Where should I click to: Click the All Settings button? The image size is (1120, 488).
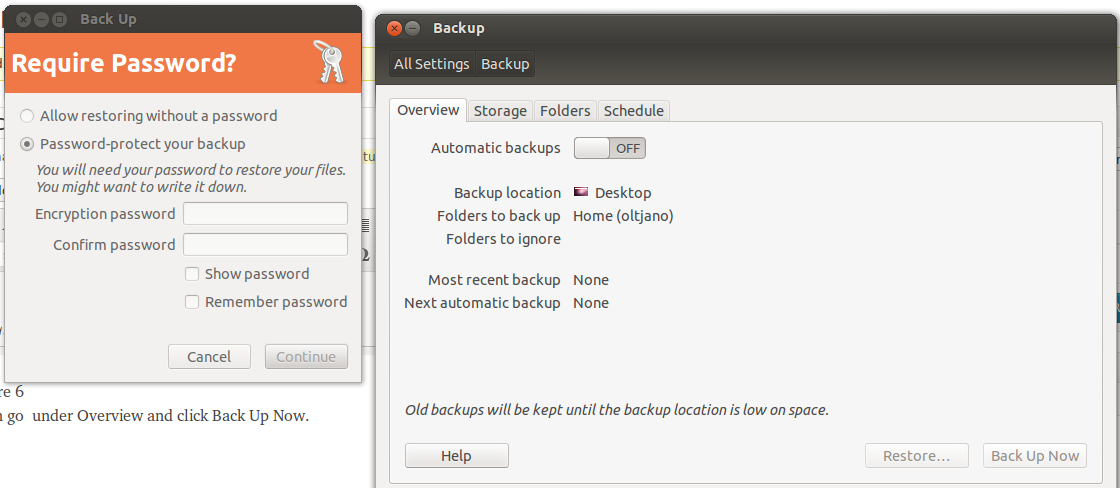click(431, 64)
